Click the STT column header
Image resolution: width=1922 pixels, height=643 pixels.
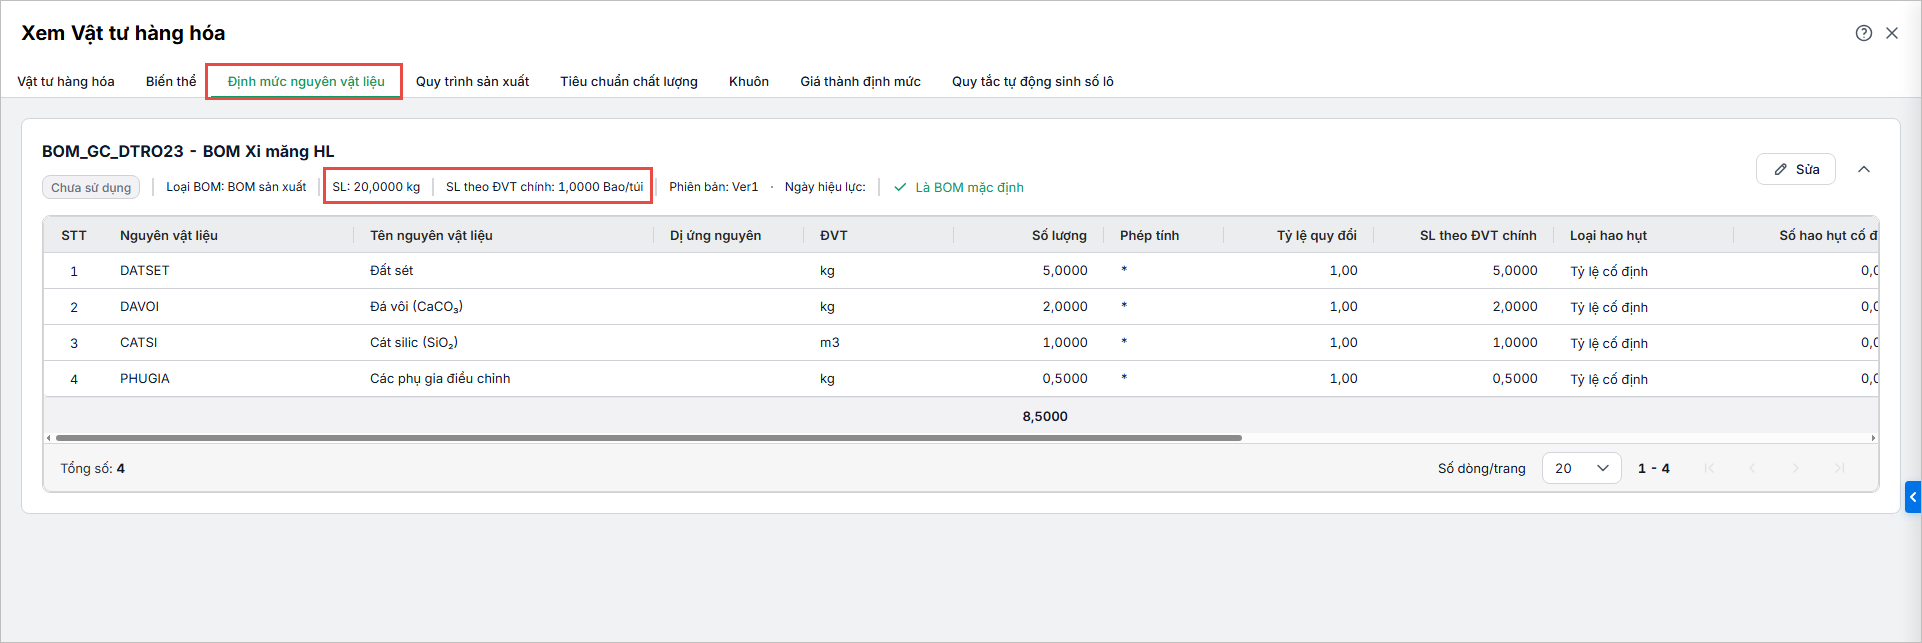tap(74, 235)
